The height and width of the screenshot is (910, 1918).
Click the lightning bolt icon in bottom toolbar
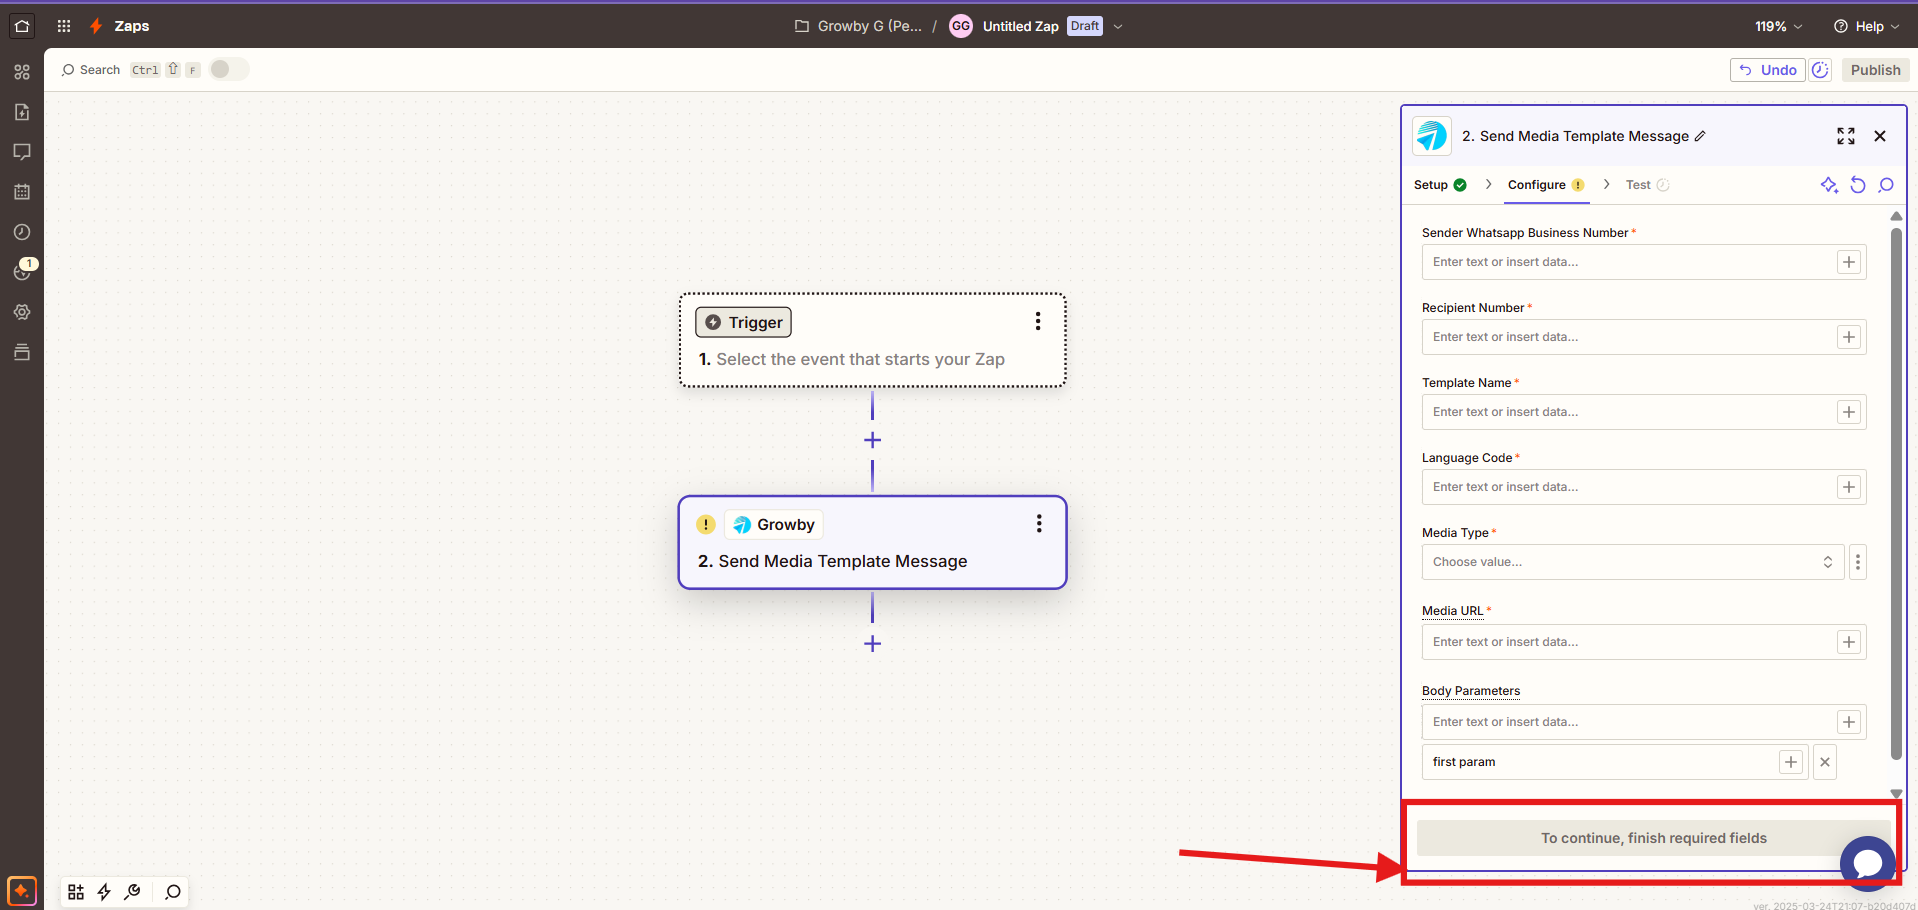pyautogui.click(x=104, y=892)
